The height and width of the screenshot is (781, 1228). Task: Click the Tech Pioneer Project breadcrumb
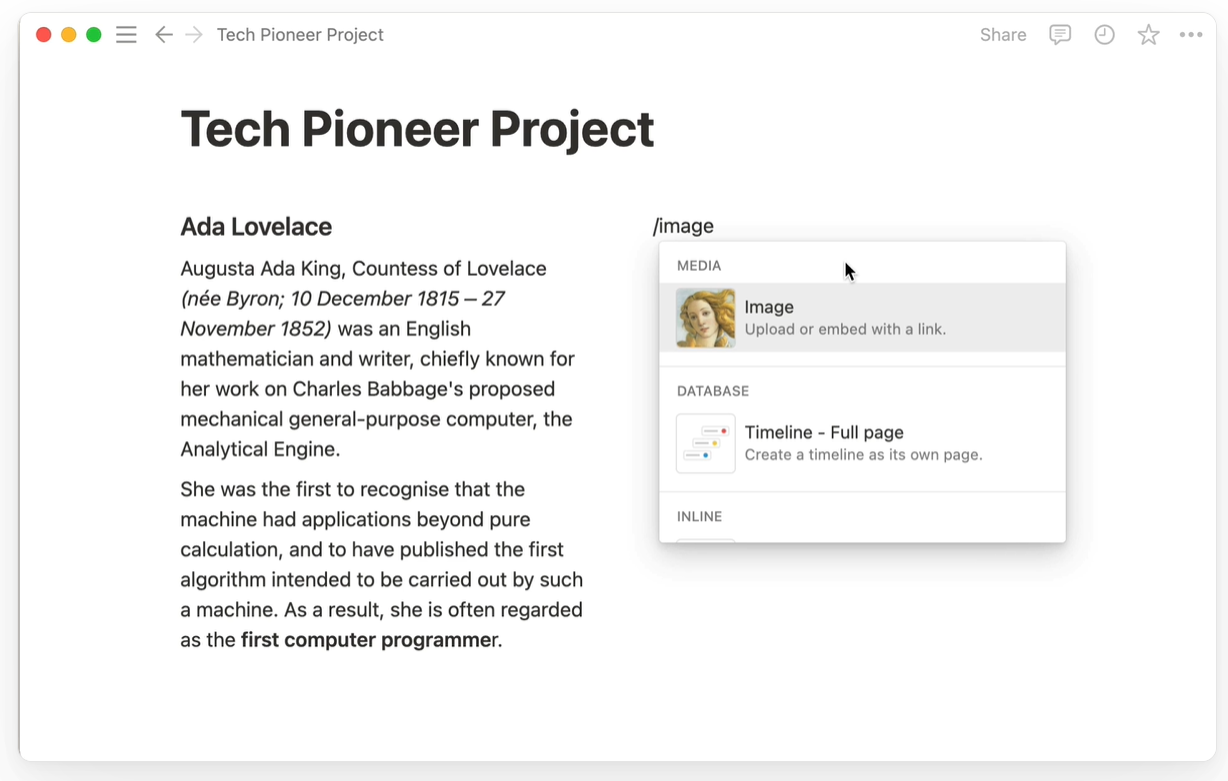(x=300, y=35)
